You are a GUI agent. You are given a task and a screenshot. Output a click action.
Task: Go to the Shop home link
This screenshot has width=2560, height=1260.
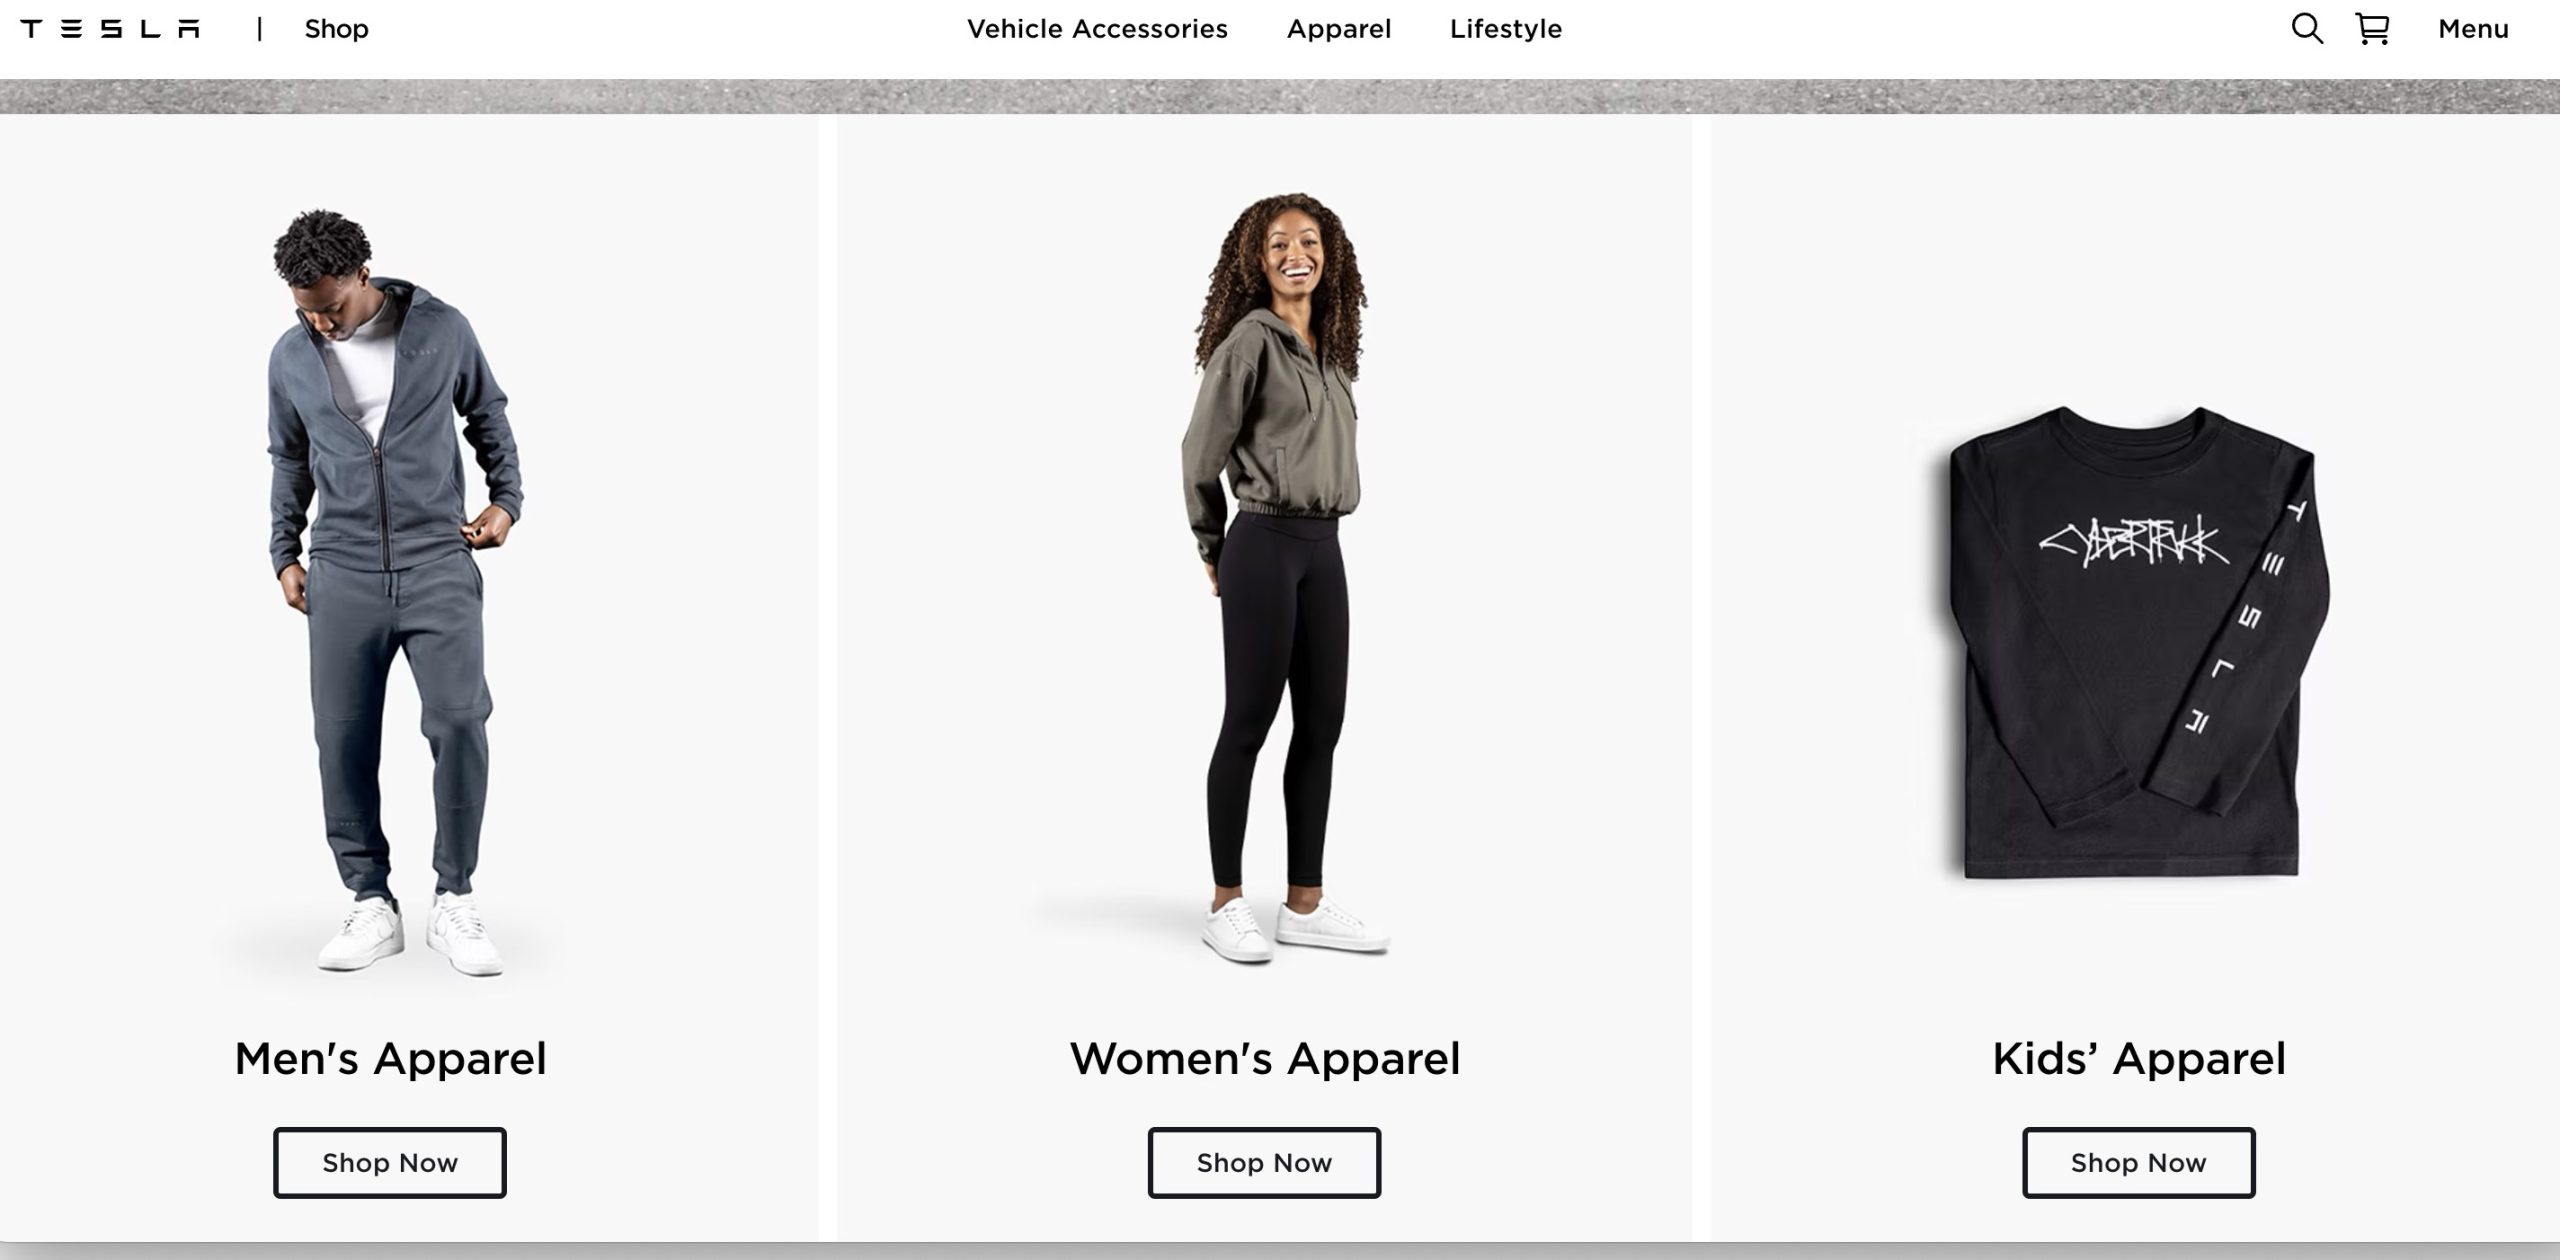(x=337, y=29)
